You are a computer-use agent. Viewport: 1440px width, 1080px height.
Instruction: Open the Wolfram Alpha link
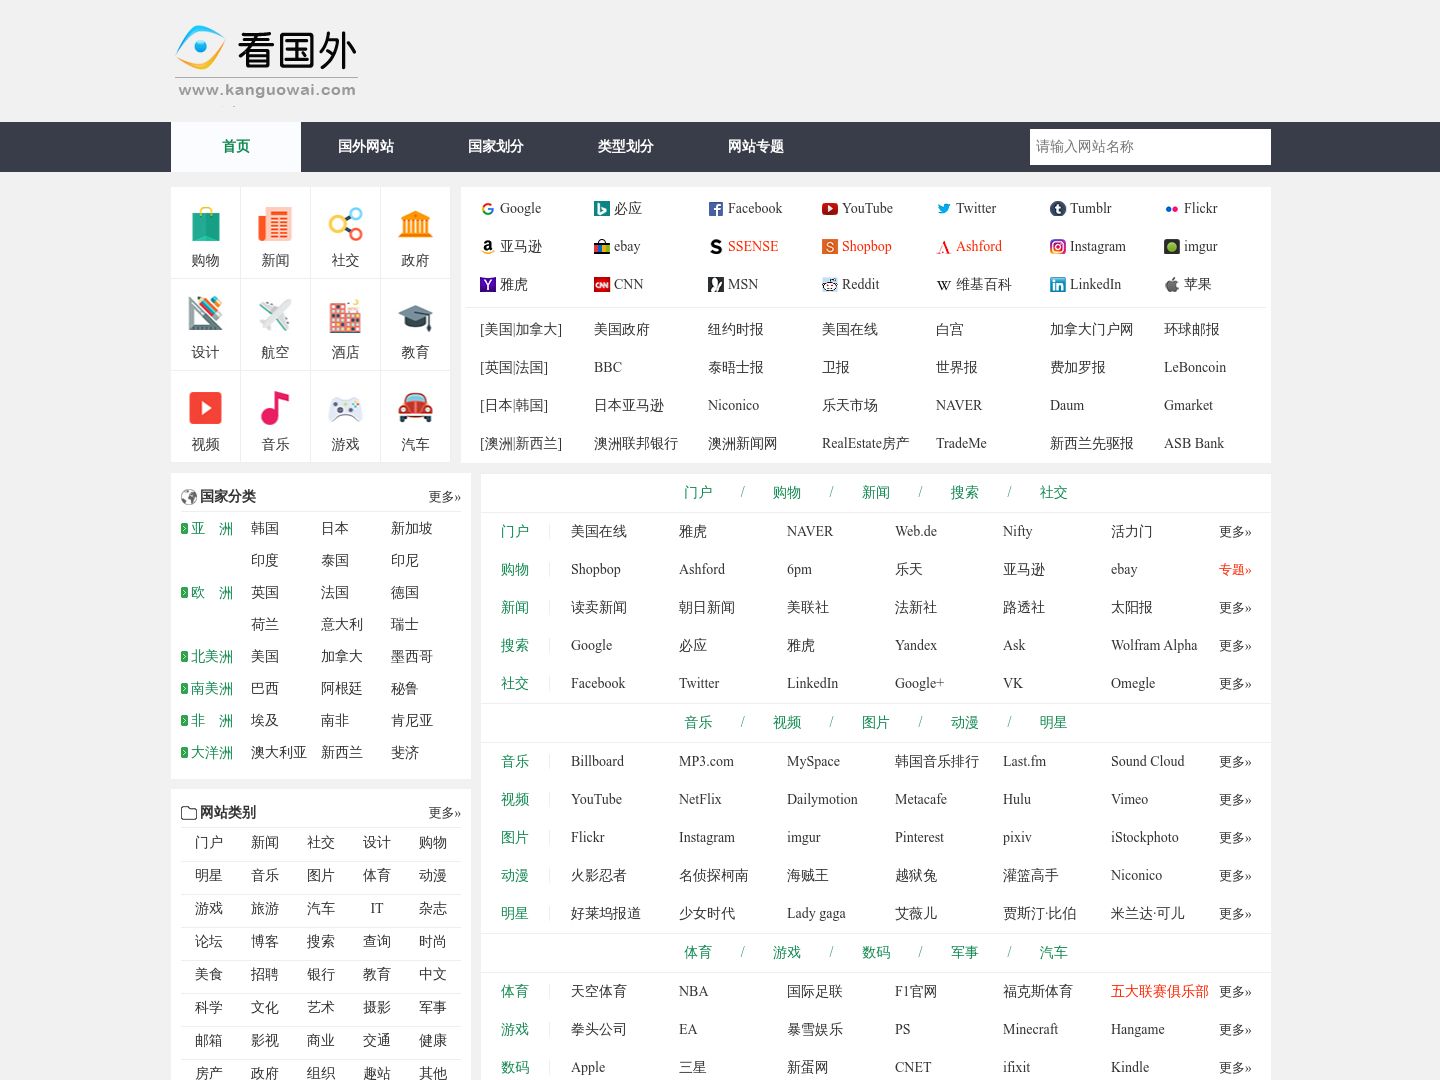click(x=1154, y=646)
